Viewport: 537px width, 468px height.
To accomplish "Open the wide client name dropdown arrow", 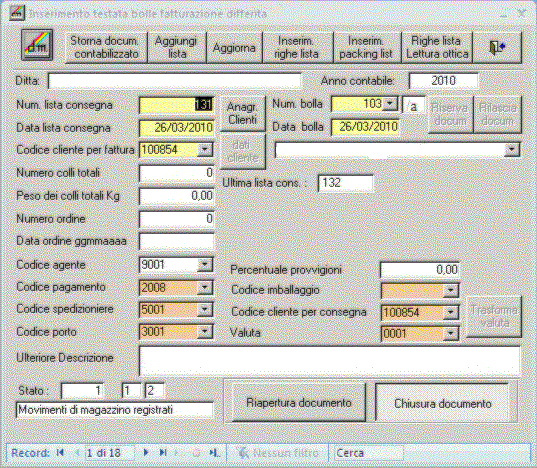I will click(x=512, y=150).
